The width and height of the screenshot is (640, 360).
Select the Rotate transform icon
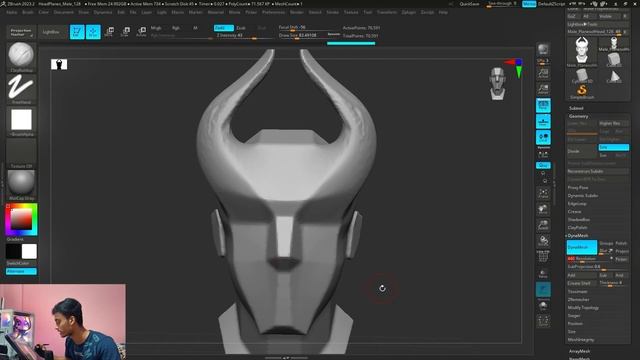pos(141,32)
